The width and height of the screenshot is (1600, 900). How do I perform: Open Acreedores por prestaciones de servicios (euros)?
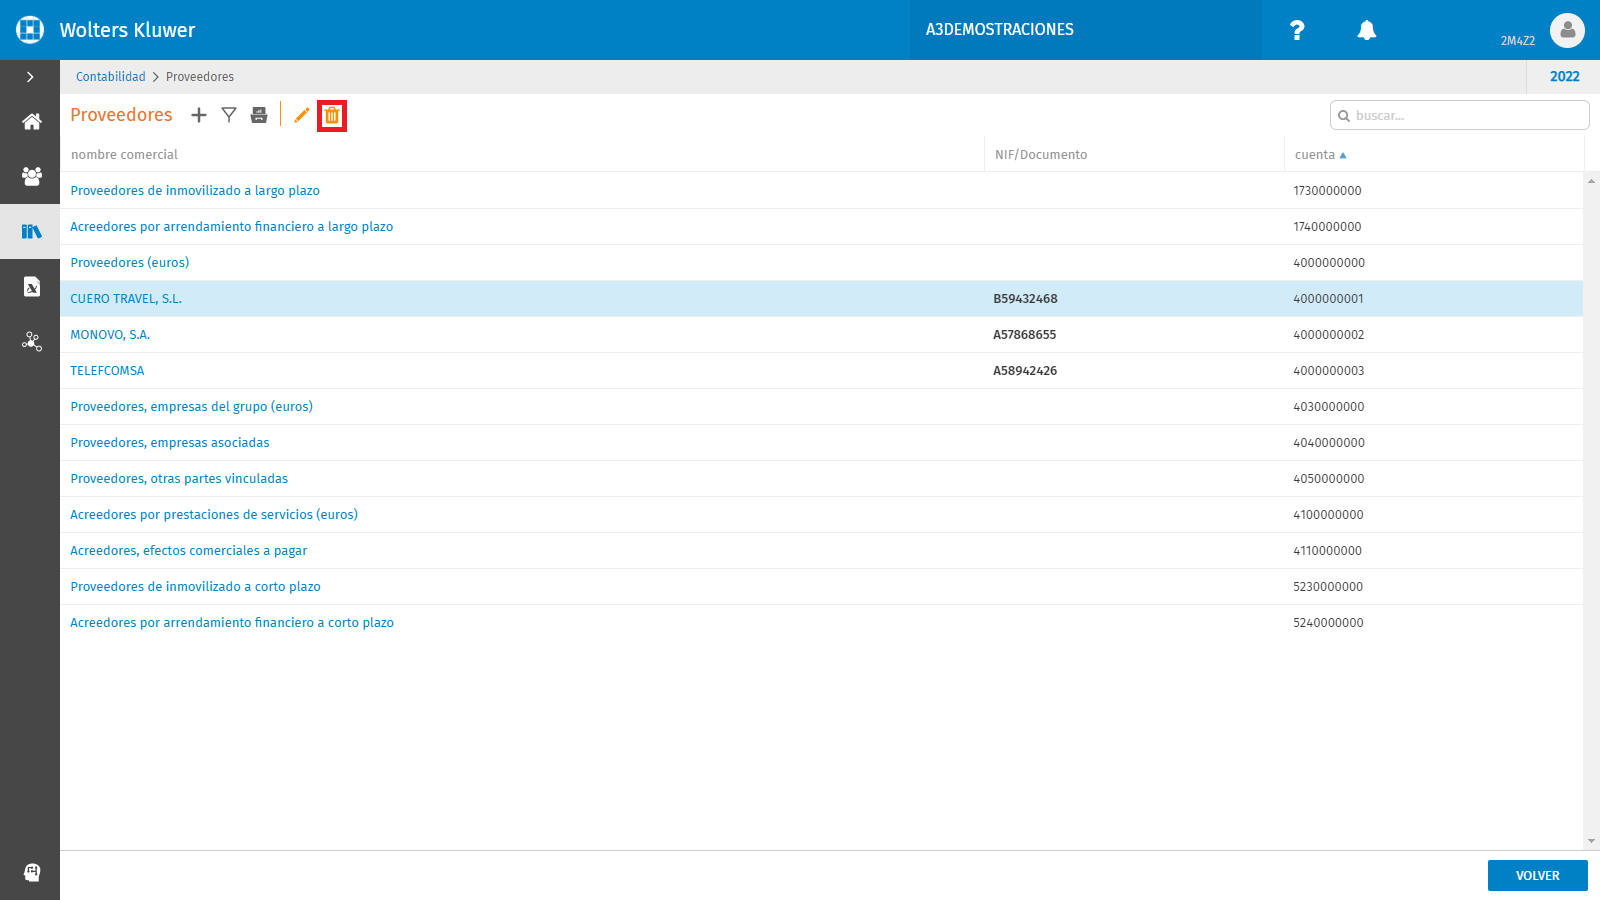coord(214,515)
